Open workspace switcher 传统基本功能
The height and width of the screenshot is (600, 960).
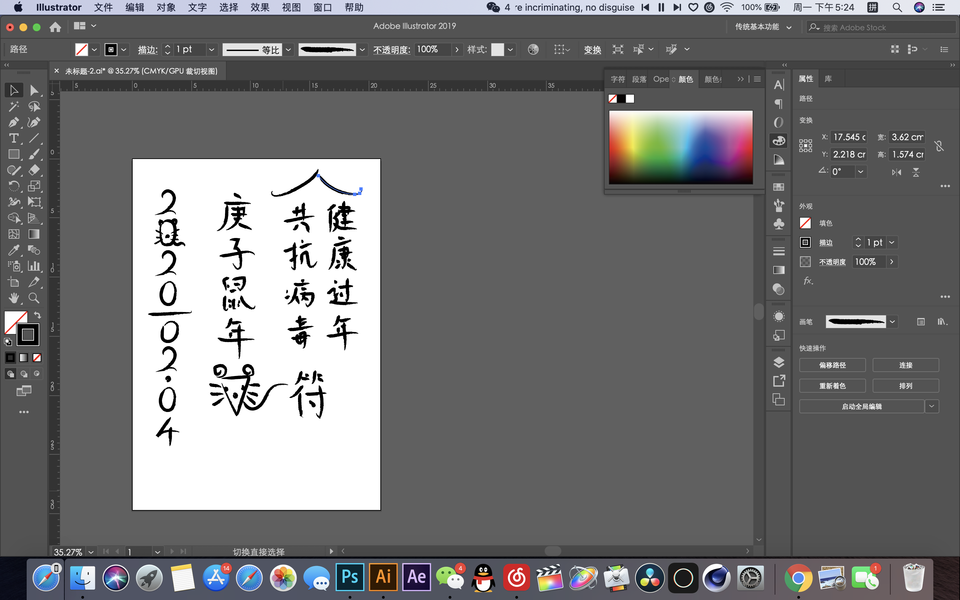[763, 27]
